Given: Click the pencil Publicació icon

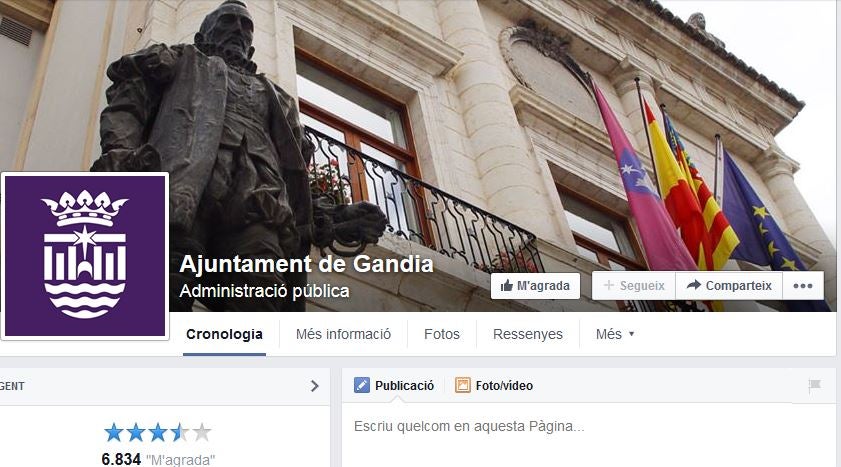Looking at the screenshot, I should point(362,385).
